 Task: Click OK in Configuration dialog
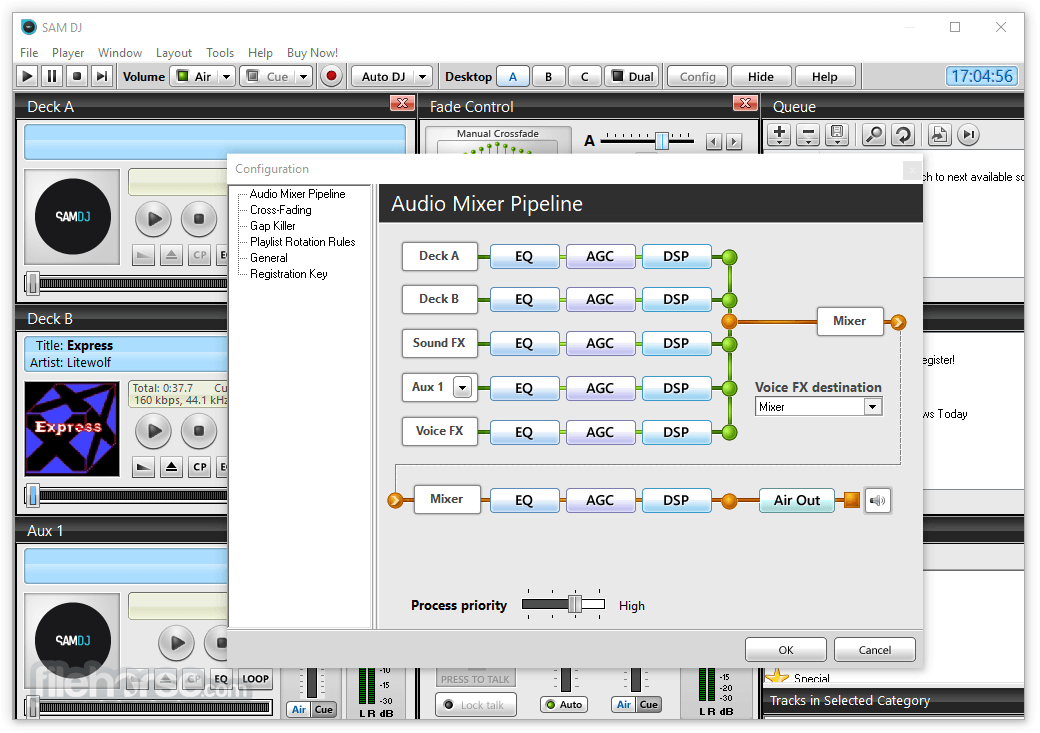(786, 649)
